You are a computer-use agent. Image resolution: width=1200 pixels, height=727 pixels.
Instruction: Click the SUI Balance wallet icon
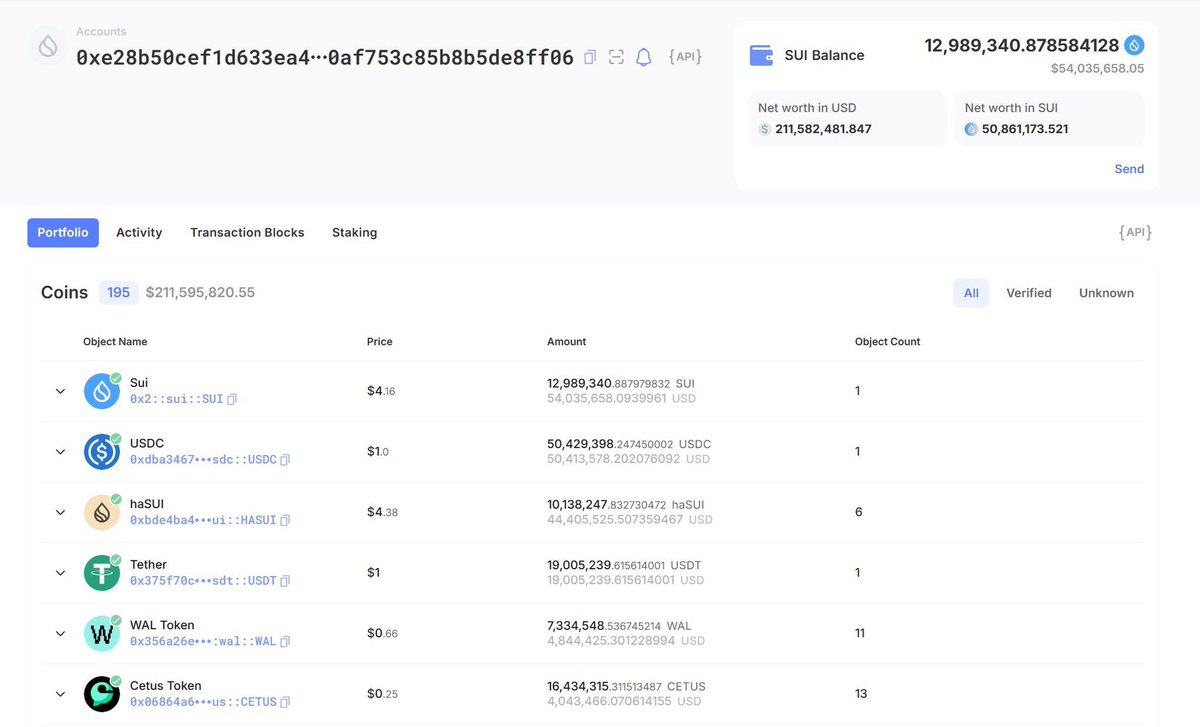(761, 55)
